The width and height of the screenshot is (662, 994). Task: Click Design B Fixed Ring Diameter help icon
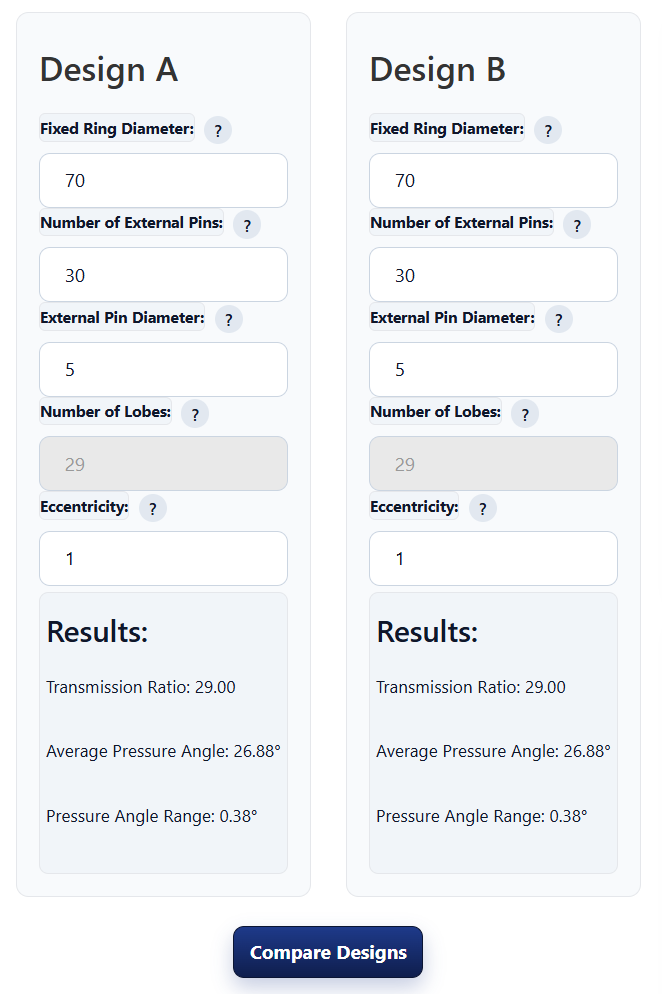(x=547, y=130)
